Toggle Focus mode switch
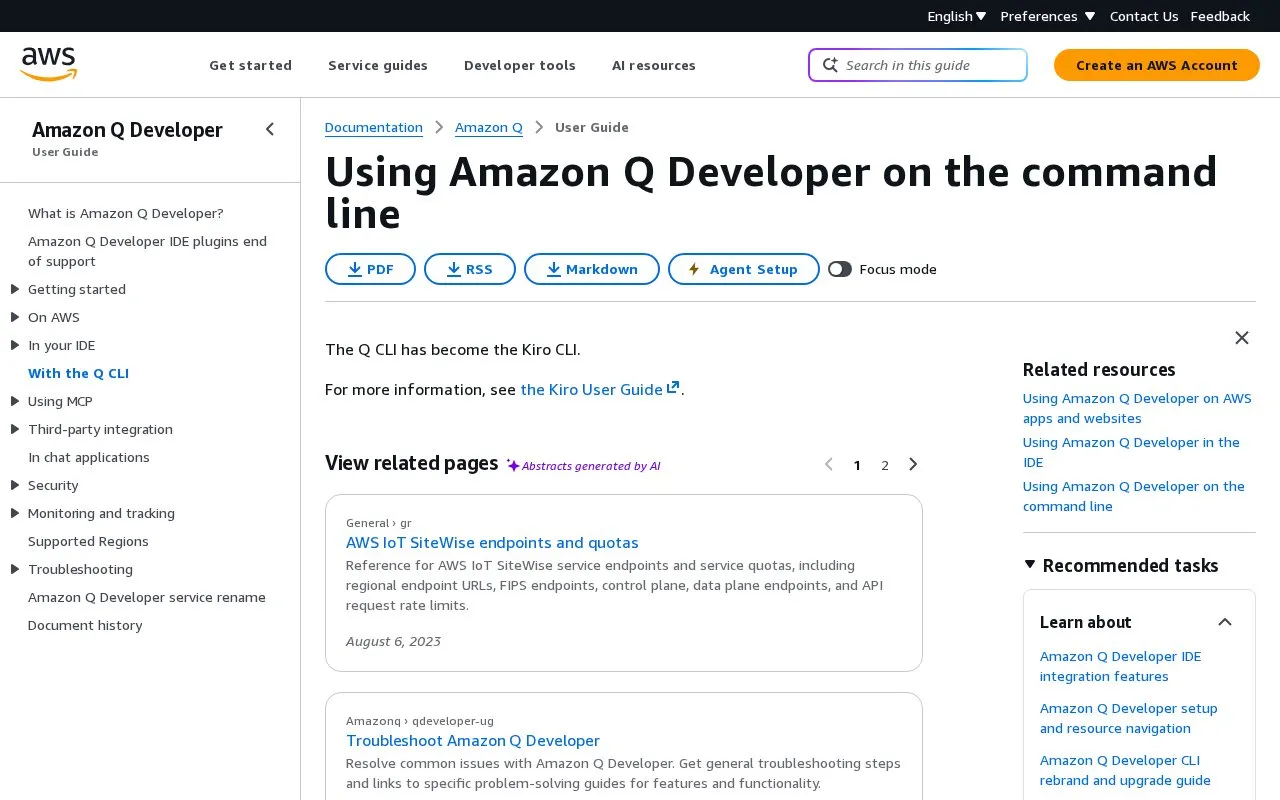This screenshot has width=1280, height=800. 840,269
